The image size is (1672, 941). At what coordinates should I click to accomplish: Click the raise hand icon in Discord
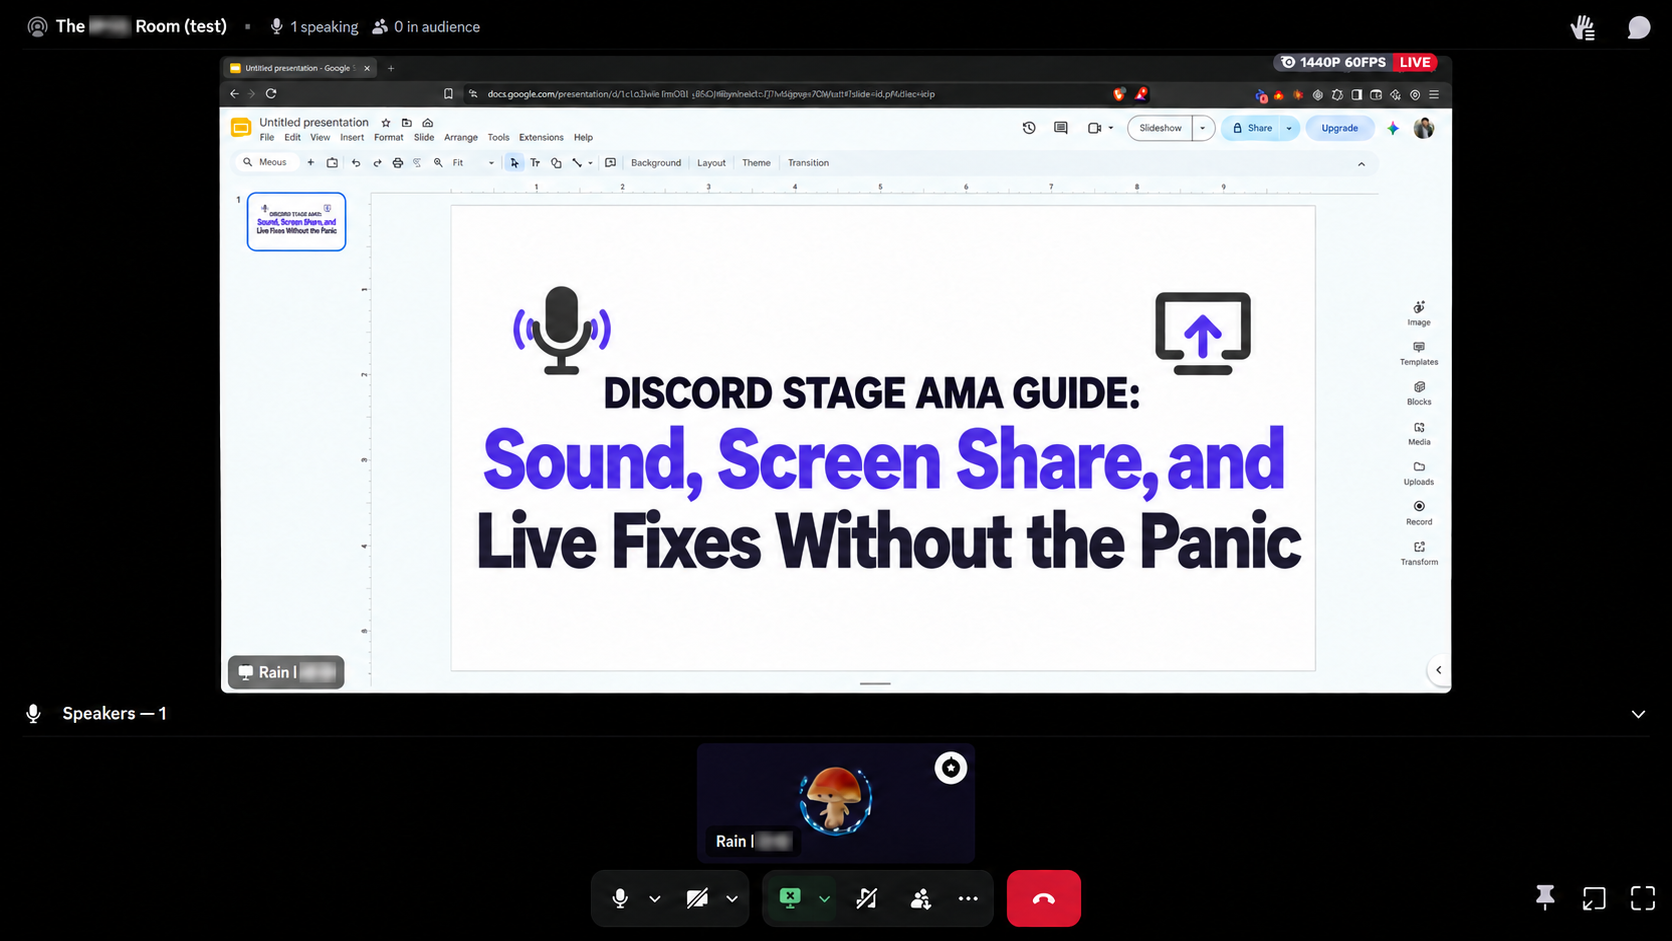click(x=1583, y=28)
